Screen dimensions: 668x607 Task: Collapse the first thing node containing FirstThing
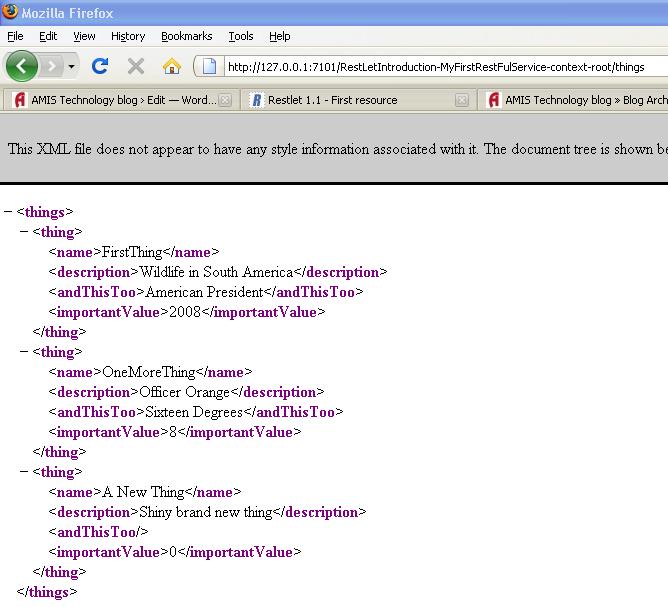24,232
